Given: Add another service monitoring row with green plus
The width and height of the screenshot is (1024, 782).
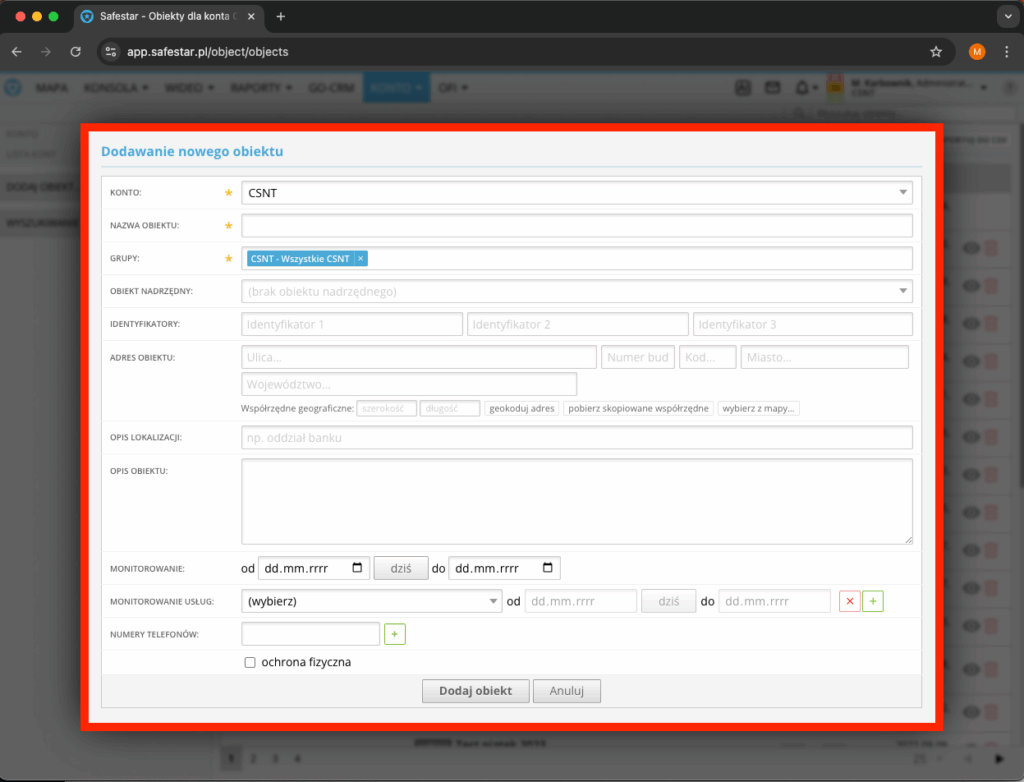Looking at the screenshot, I should click(872, 601).
